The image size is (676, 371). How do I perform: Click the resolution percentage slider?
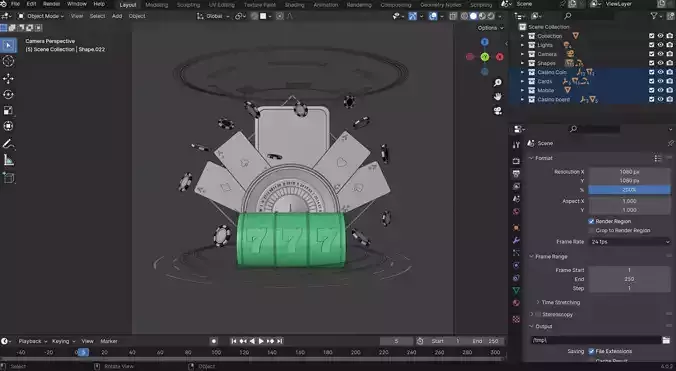tap(629, 190)
